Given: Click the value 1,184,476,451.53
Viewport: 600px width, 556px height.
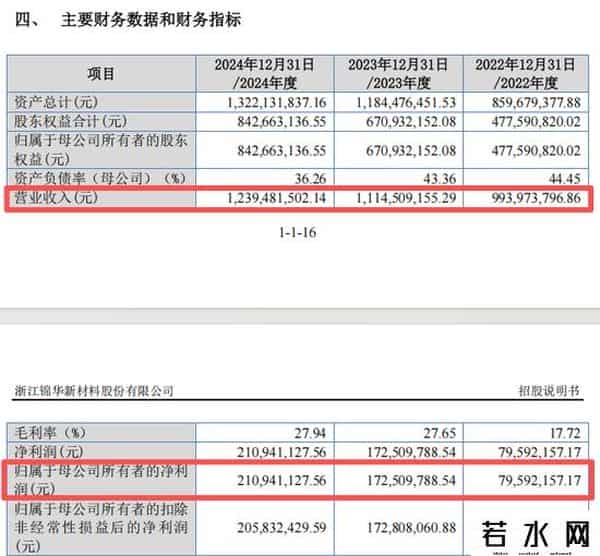Looking at the screenshot, I should pos(406,103).
